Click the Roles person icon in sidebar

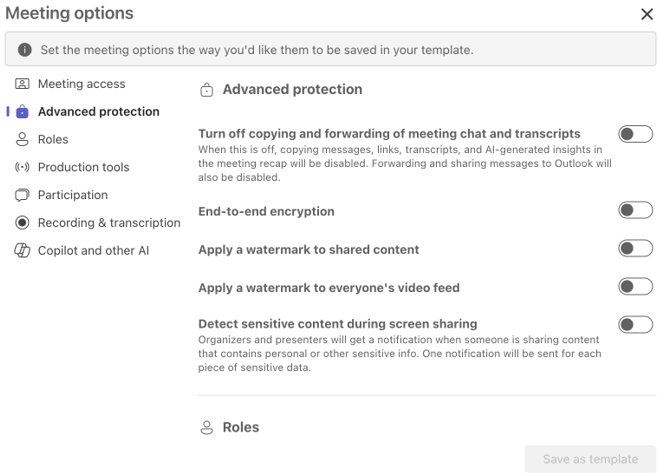pyautogui.click(x=22, y=140)
